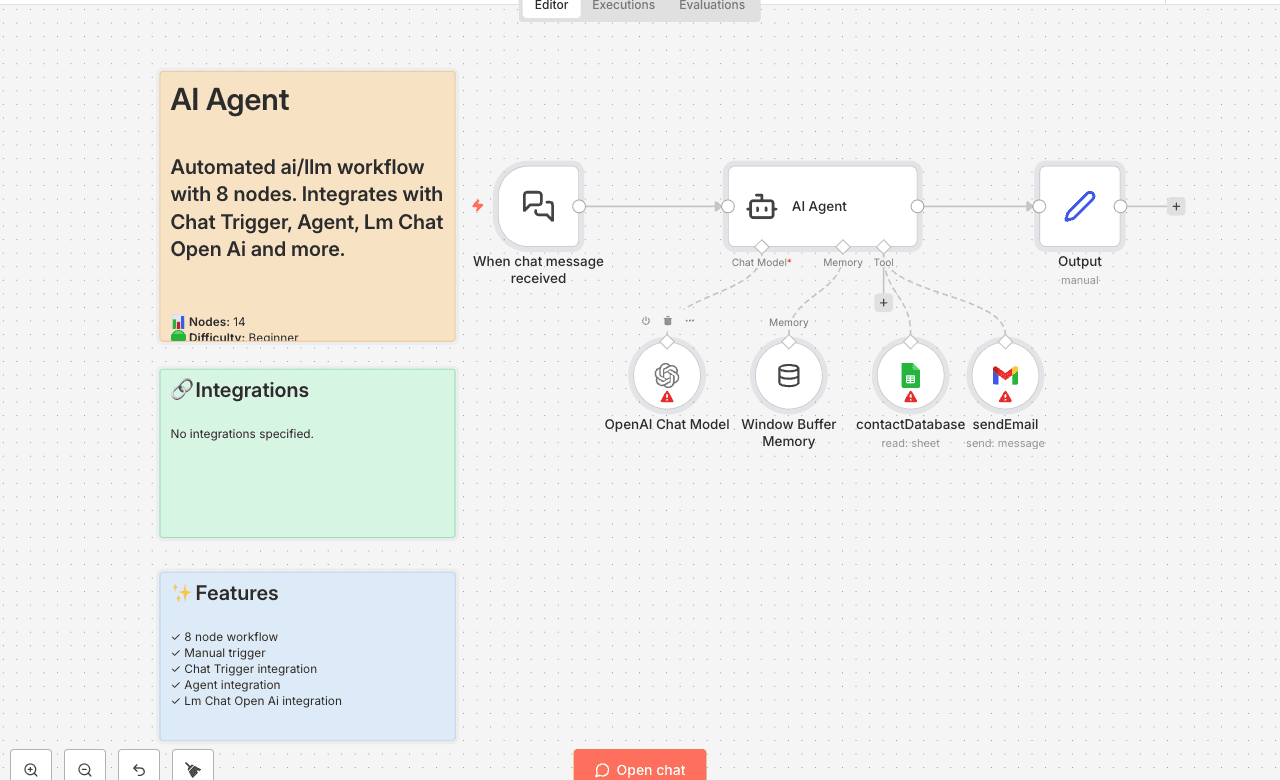Zoom in on the canvas
1280x780 pixels.
pyautogui.click(x=31, y=769)
